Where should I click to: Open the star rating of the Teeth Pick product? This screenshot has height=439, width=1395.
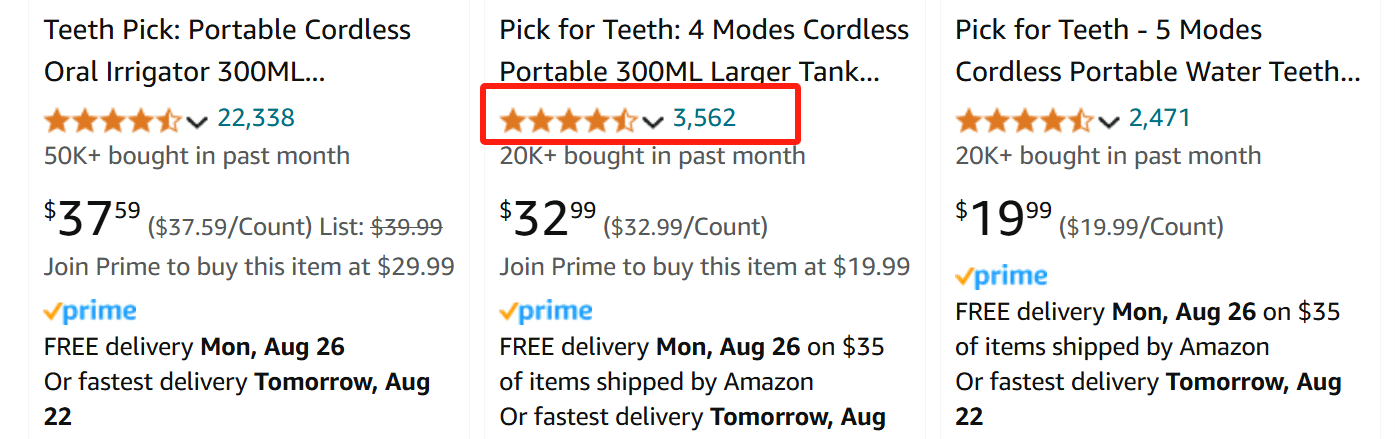[113, 120]
